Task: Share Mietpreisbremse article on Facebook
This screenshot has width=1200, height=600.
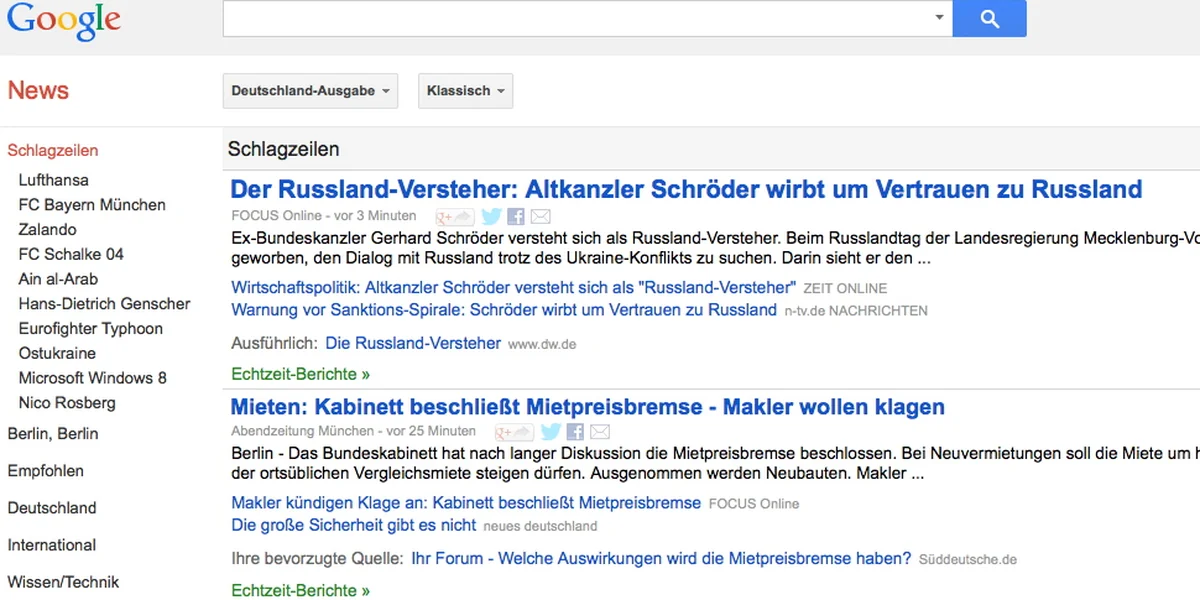Action: [x=575, y=432]
